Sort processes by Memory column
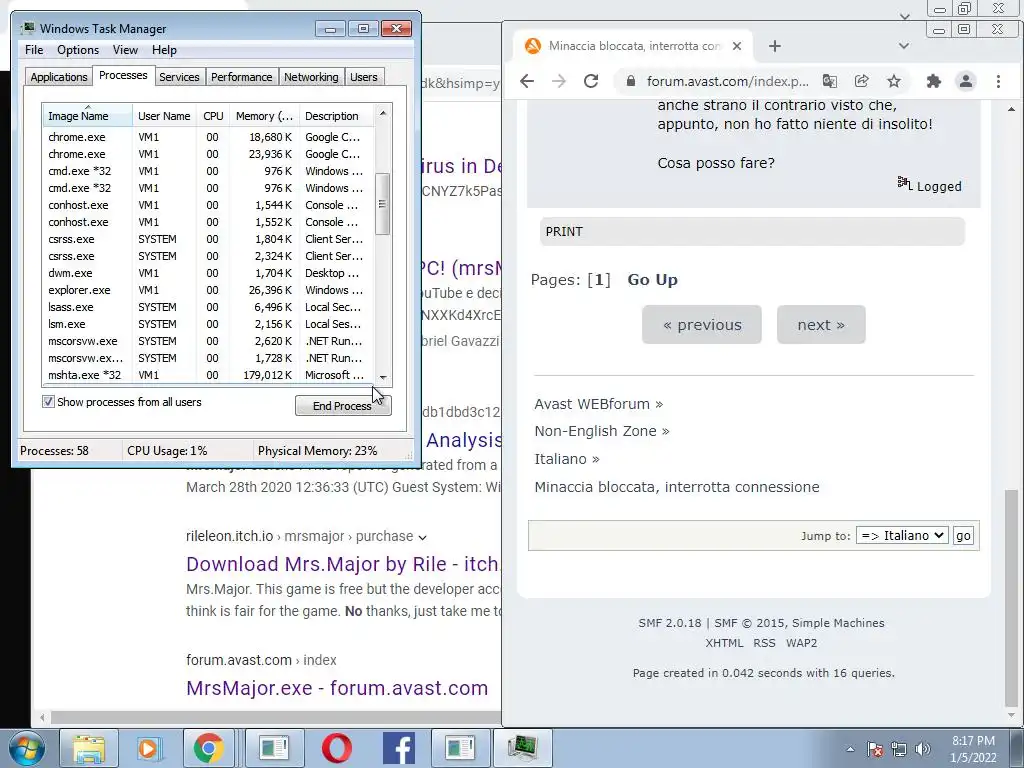This screenshot has width=1024, height=768. click(264, 116)
